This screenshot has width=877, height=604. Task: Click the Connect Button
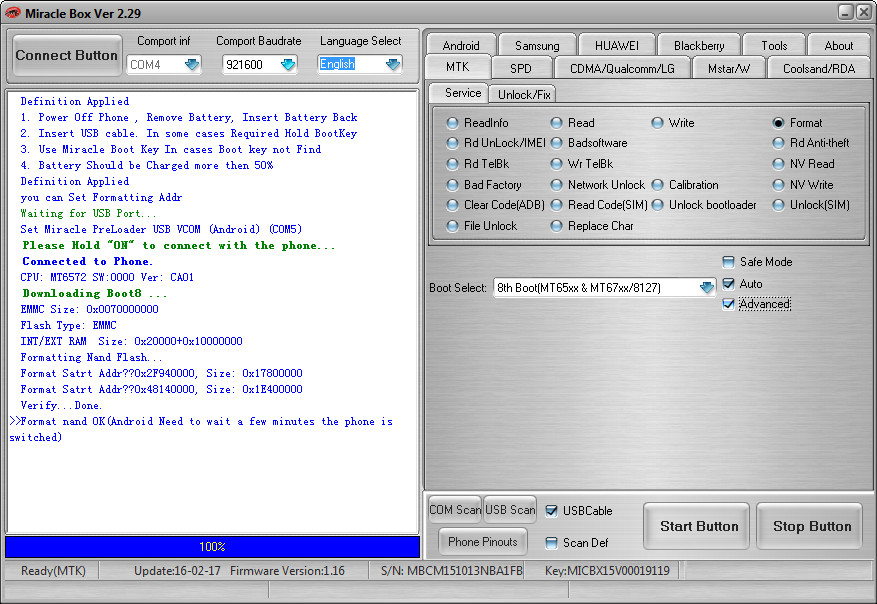point(66,56)
